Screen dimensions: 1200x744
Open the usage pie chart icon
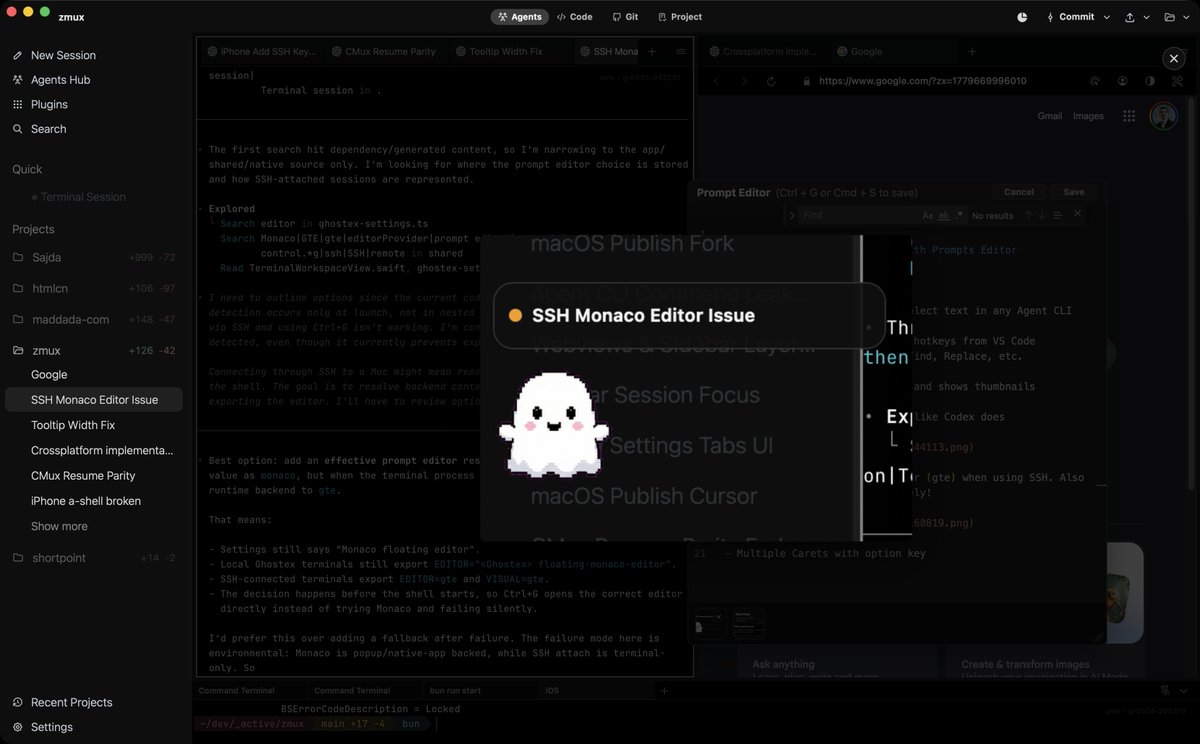coord(1022,17)
